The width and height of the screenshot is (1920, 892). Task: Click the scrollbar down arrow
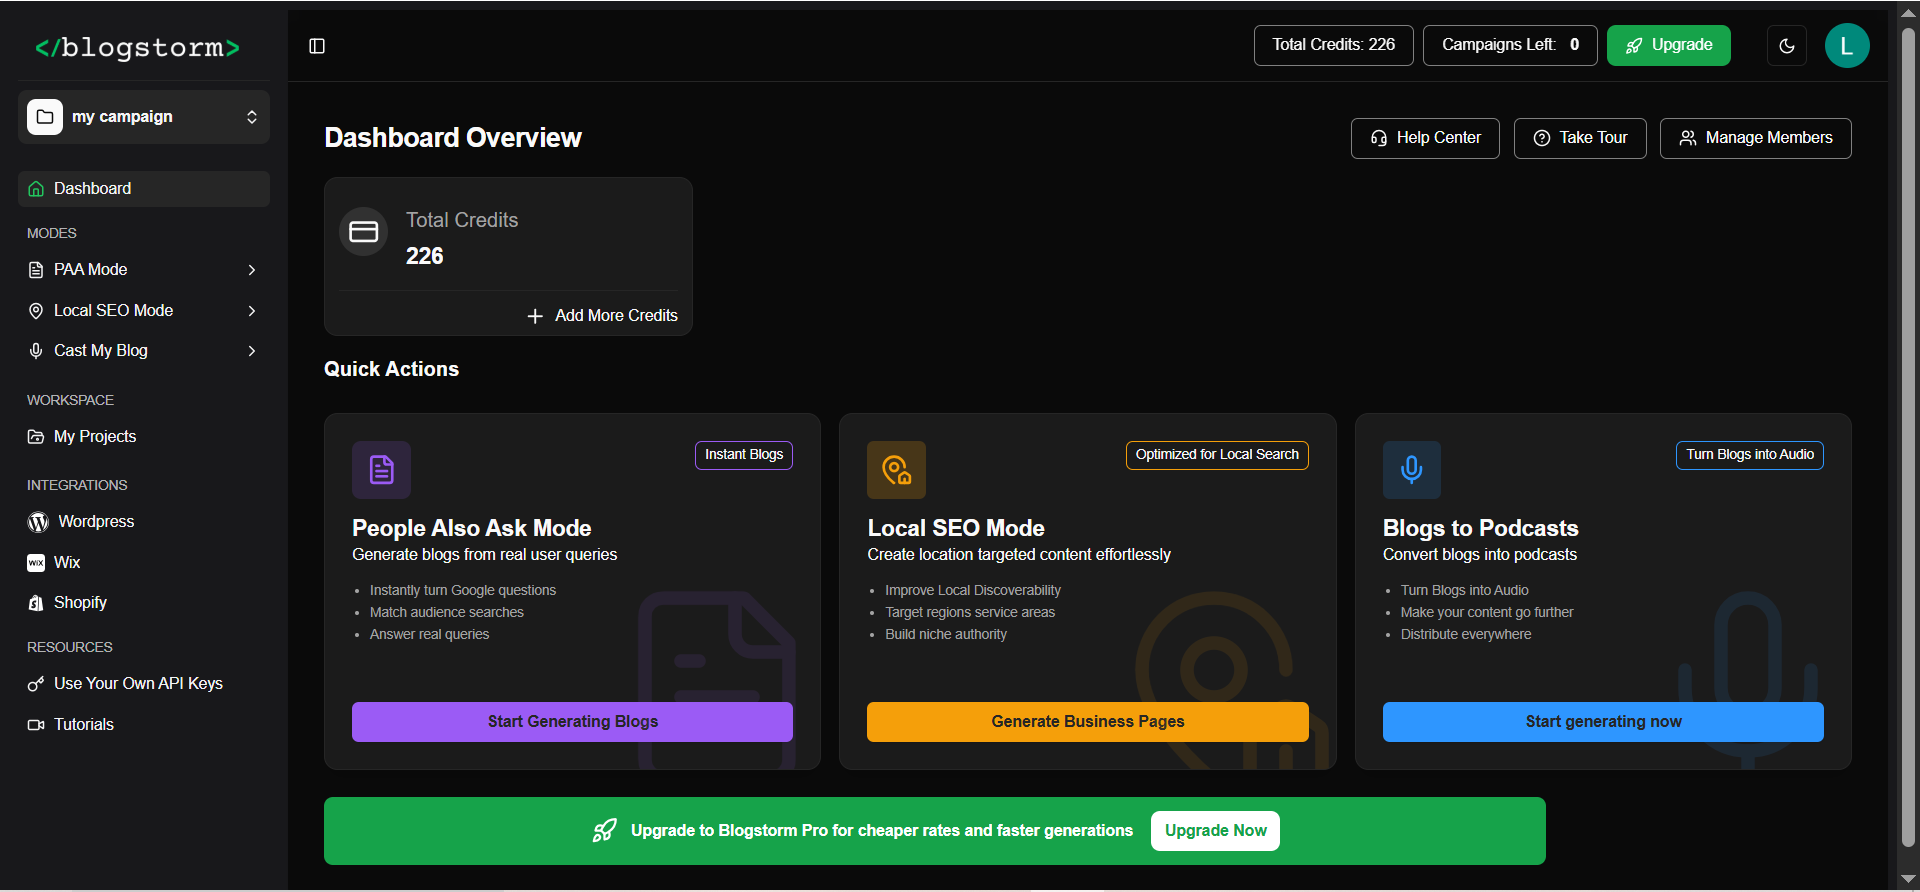[1908, 879]
